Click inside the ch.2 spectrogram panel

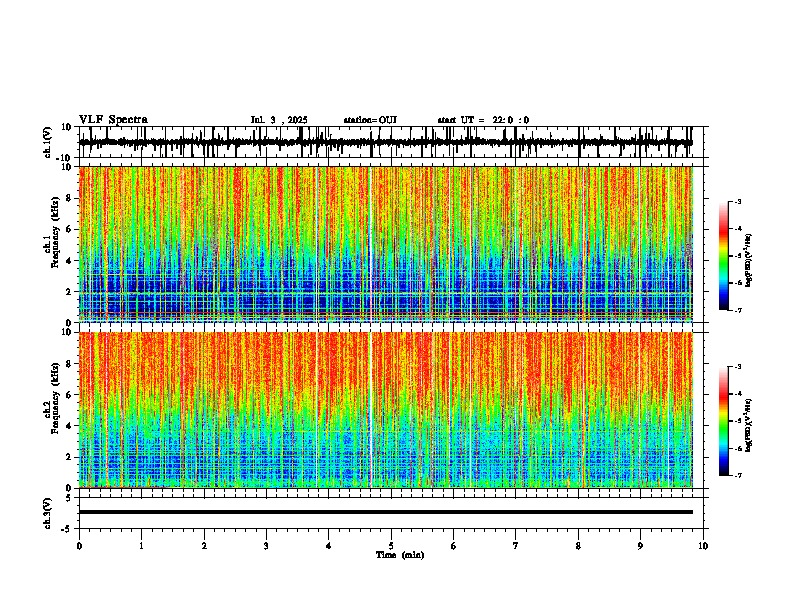(x=386, y=410)
